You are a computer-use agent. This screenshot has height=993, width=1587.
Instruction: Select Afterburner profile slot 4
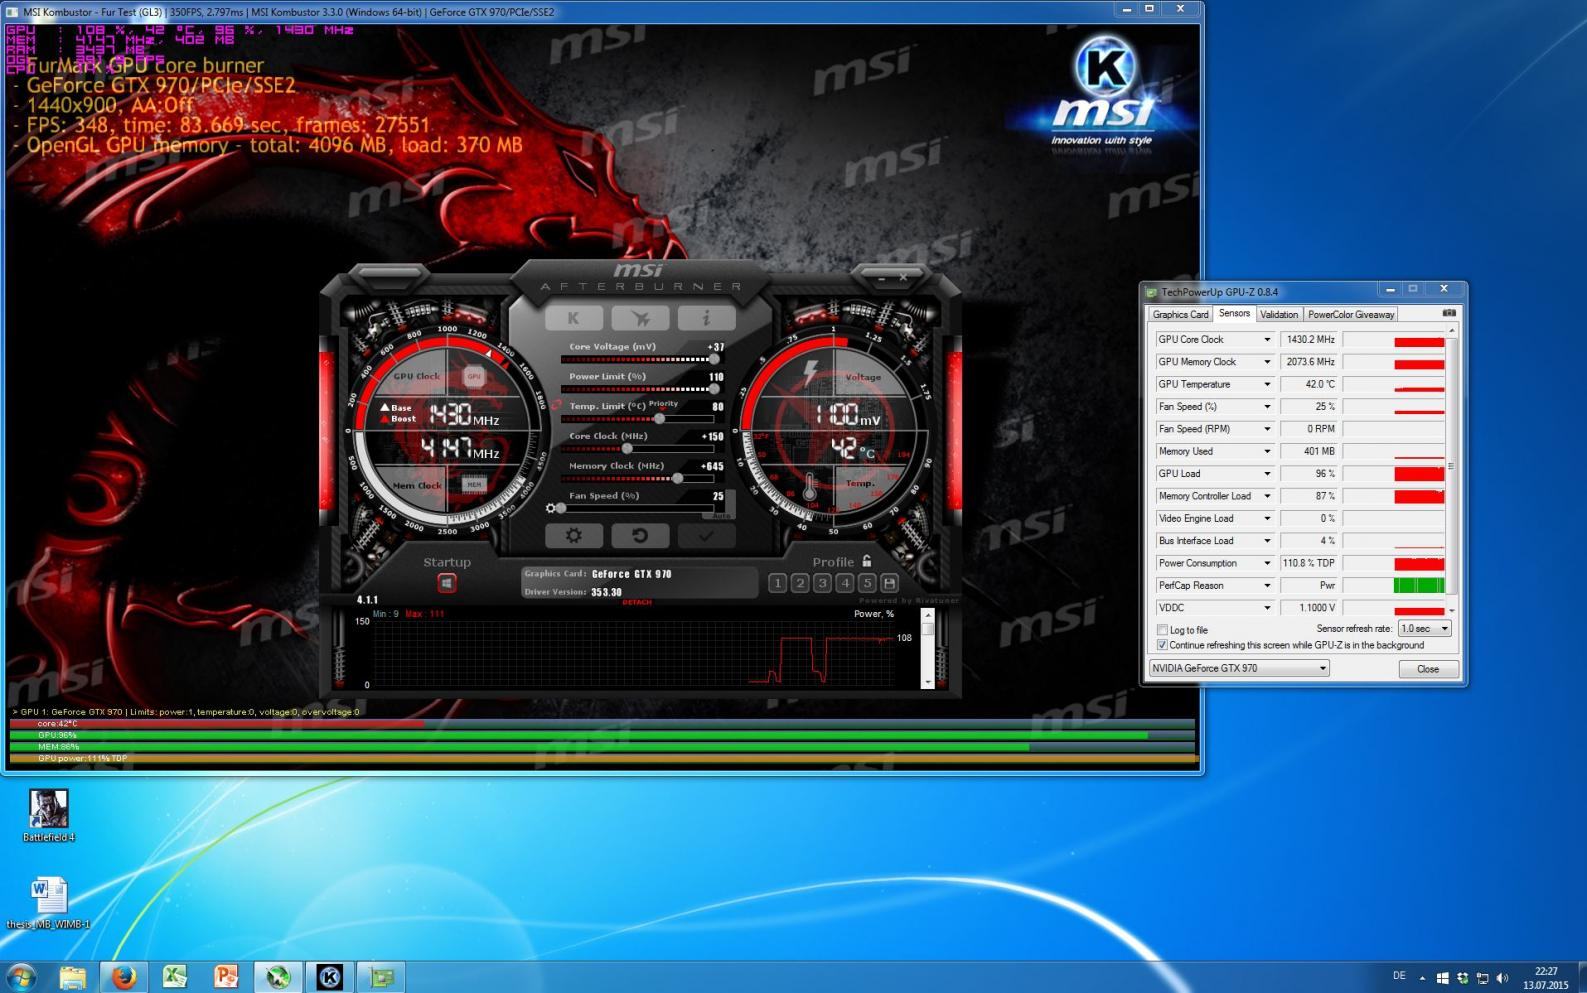click(x=845, y=583)
